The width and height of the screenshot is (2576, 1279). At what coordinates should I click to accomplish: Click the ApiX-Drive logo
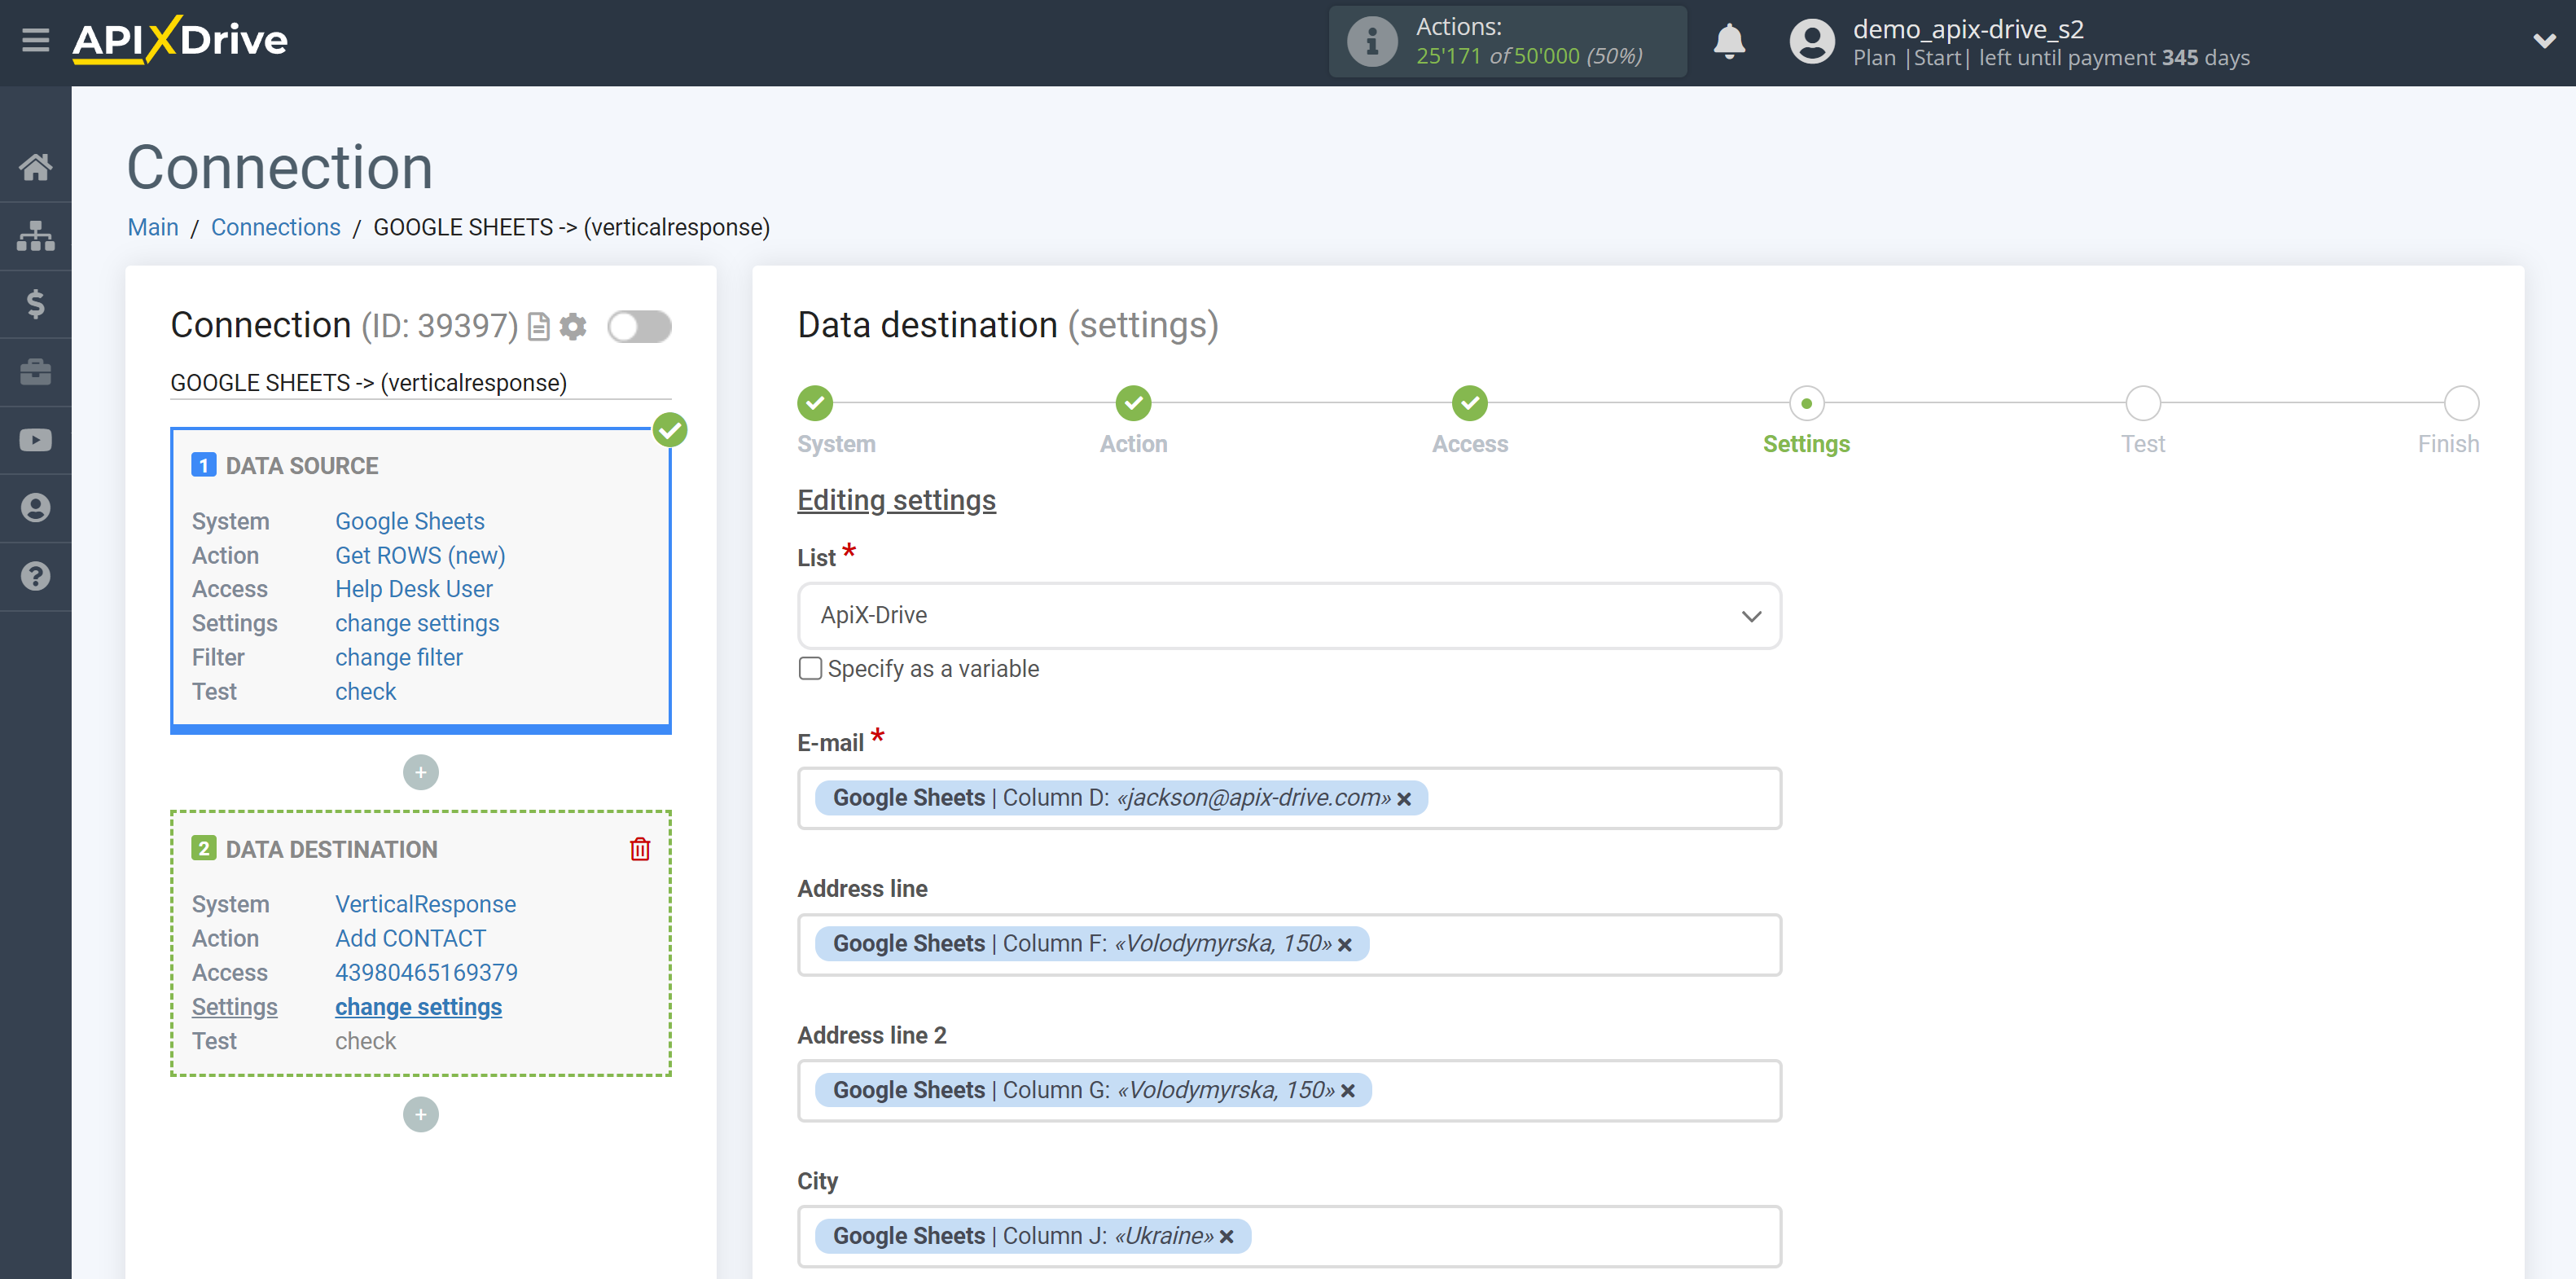click(180, 40)
